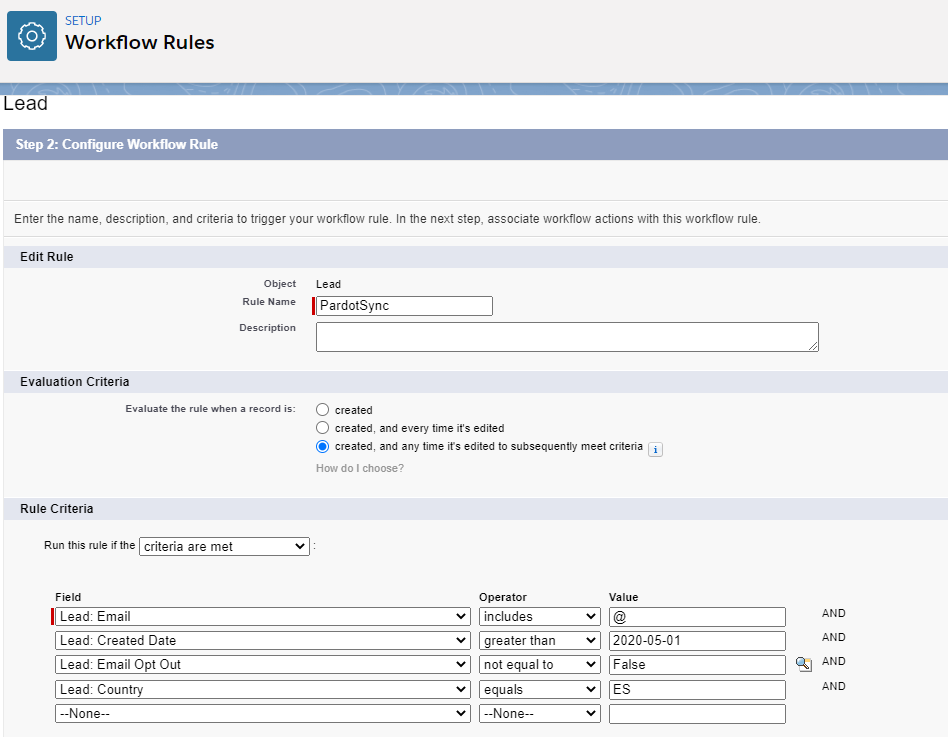Open the 'Lead: Email Opt Out' field dropdown
948x737 pixels.
point(263,665)
